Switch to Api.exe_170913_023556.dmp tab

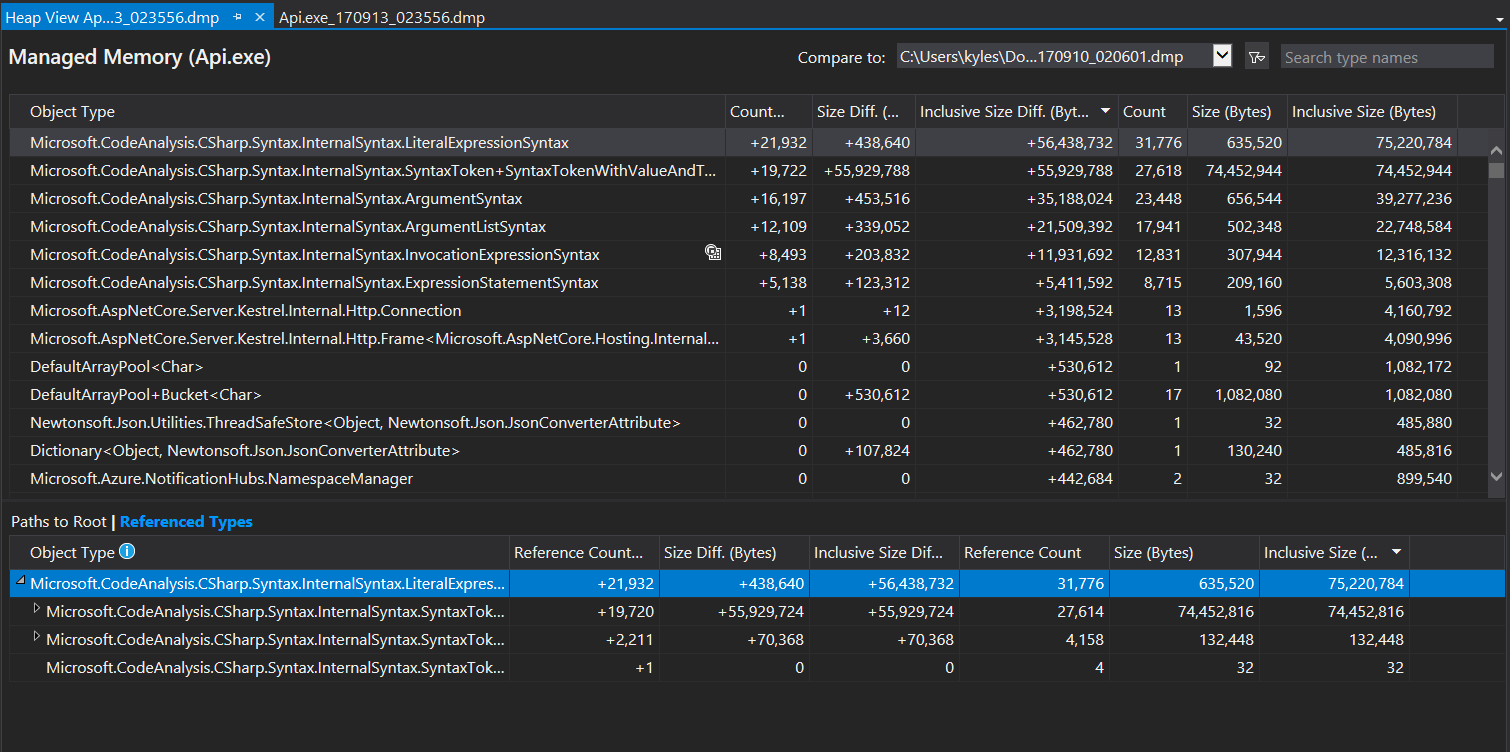point(382,18)
